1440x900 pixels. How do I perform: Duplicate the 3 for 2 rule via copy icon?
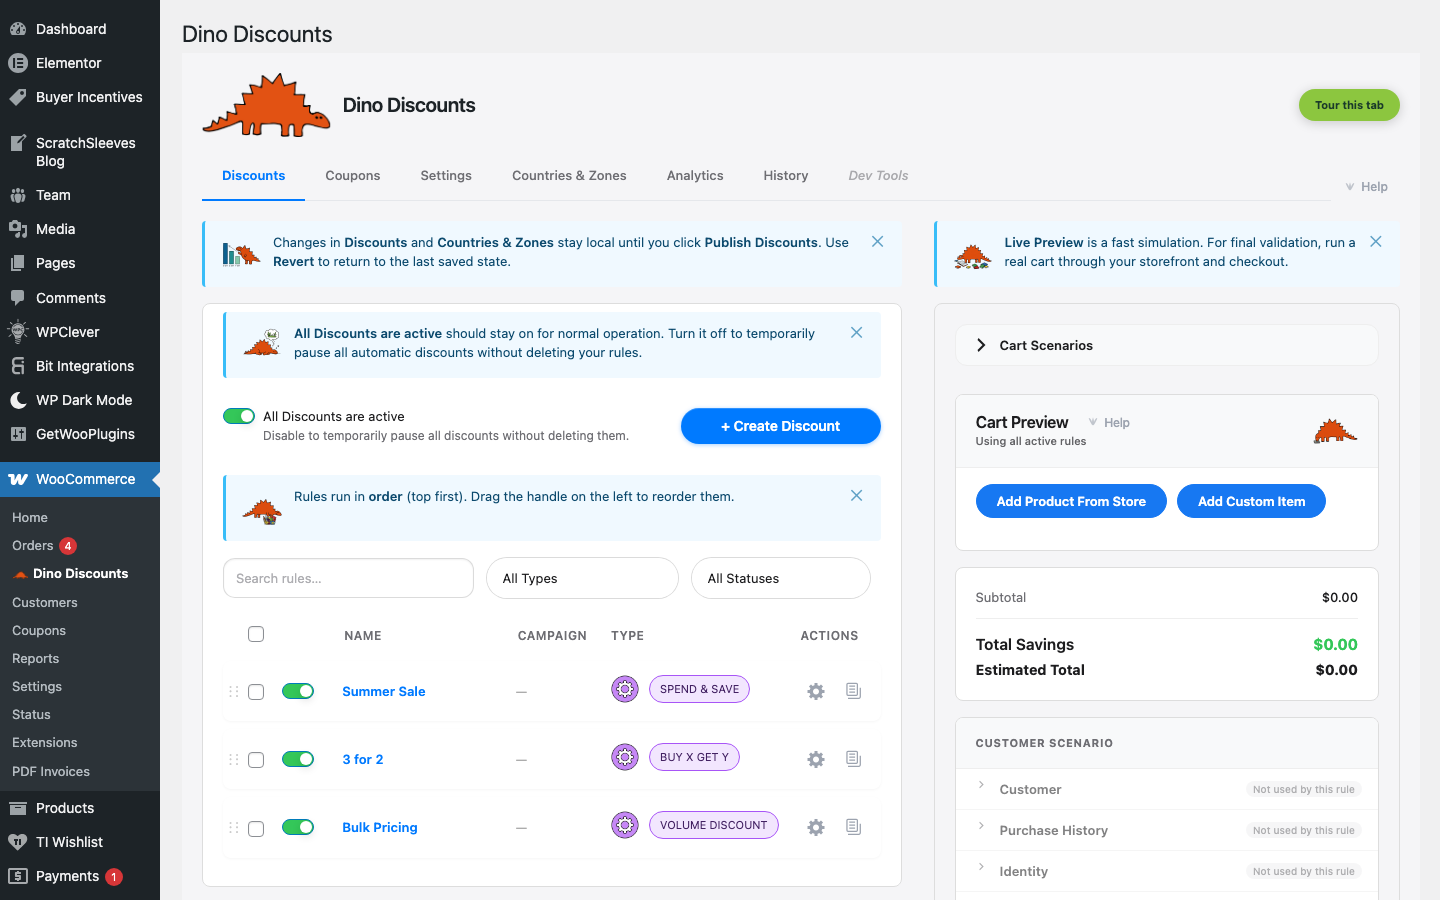click(853, 759)
